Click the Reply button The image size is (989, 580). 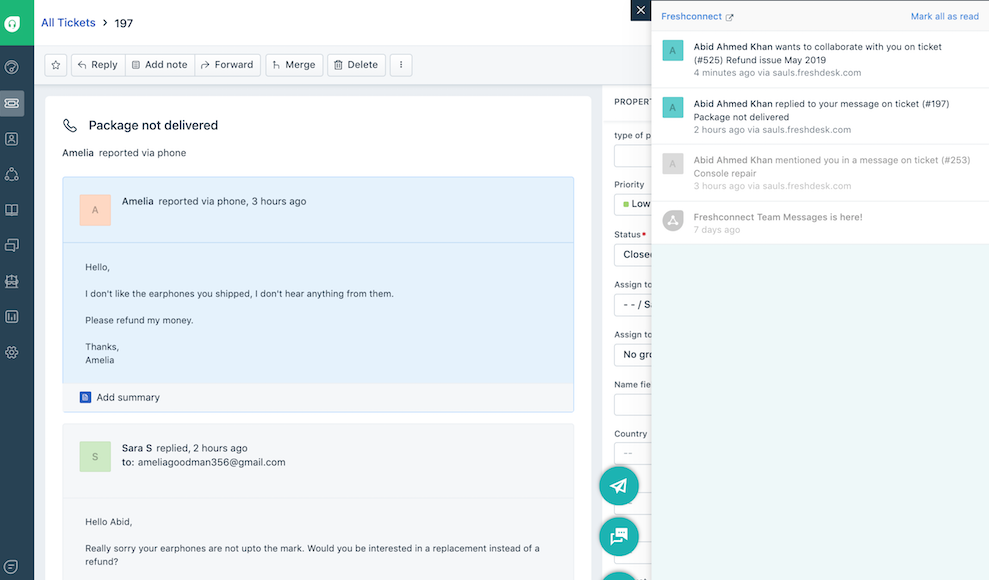98,65
